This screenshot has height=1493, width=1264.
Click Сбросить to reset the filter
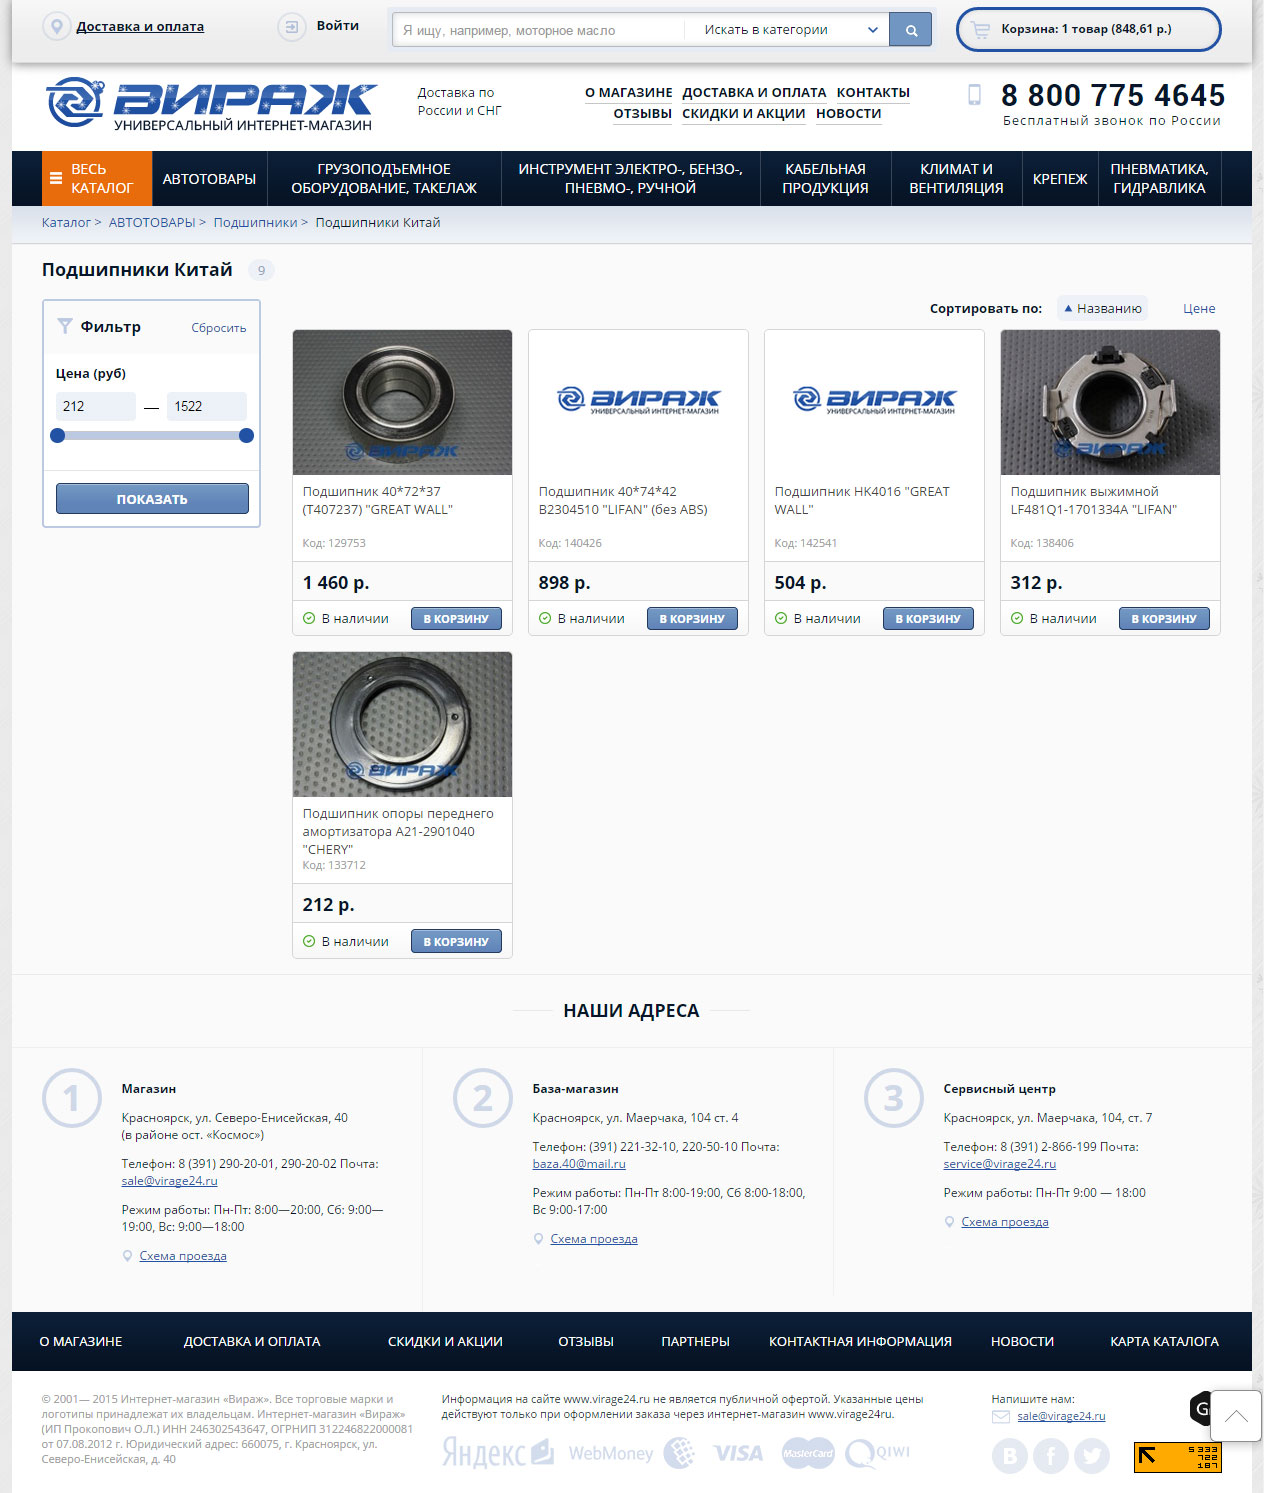(219, 328)
